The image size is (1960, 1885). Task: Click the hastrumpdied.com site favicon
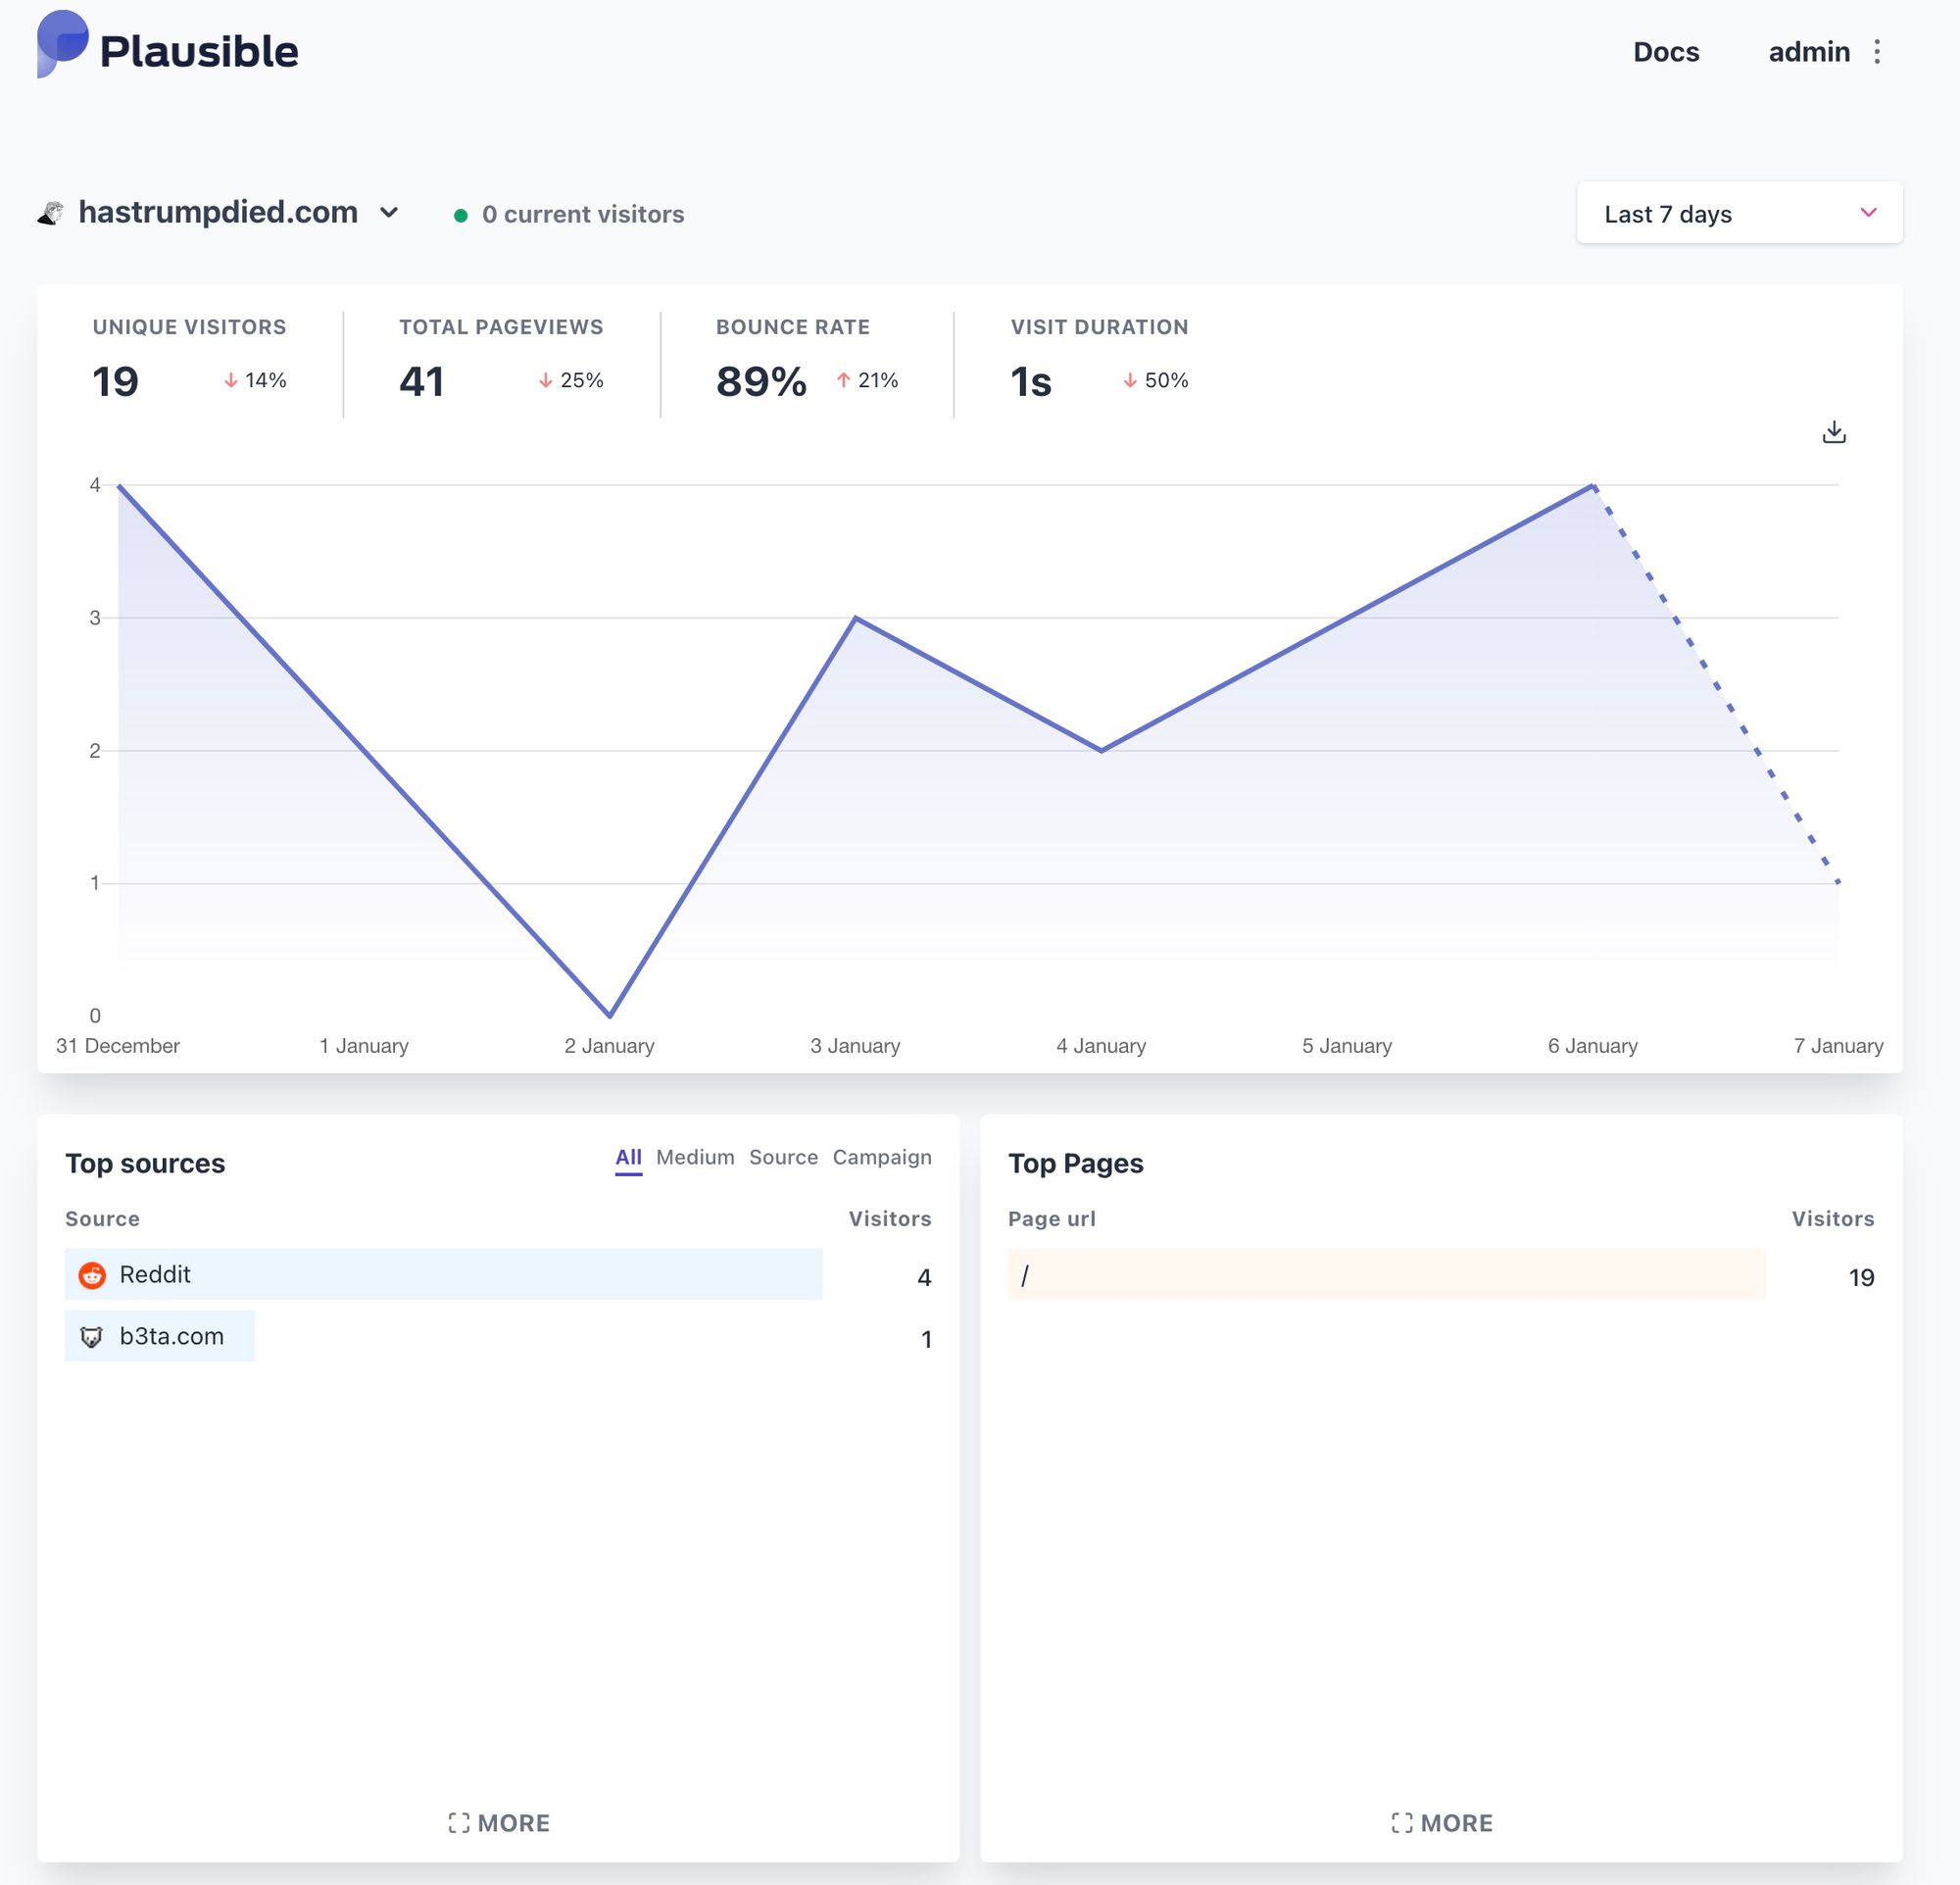point(51,213)
